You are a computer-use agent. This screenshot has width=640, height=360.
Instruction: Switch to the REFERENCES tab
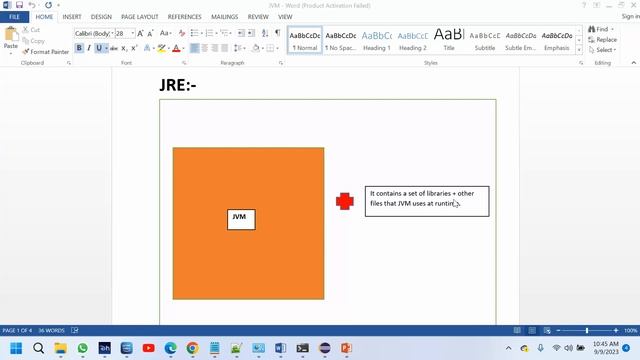184,17
